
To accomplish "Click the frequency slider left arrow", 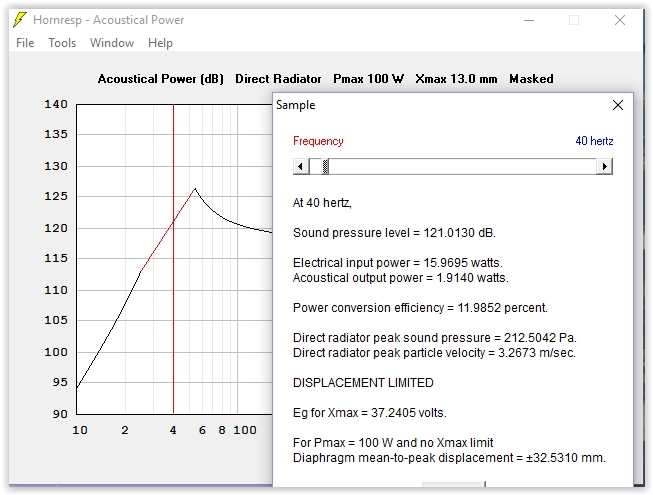I will (x=301, y=167).
